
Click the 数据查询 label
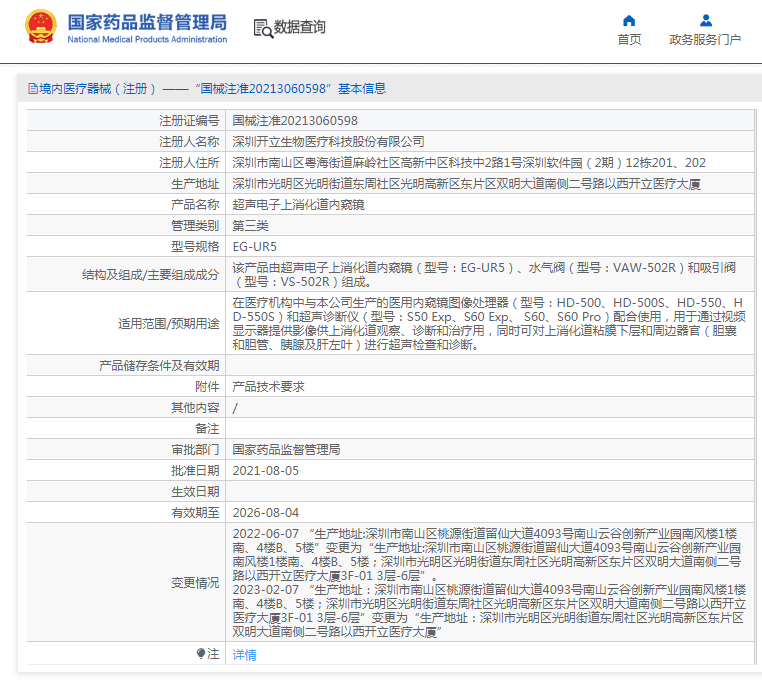[299, 27]
